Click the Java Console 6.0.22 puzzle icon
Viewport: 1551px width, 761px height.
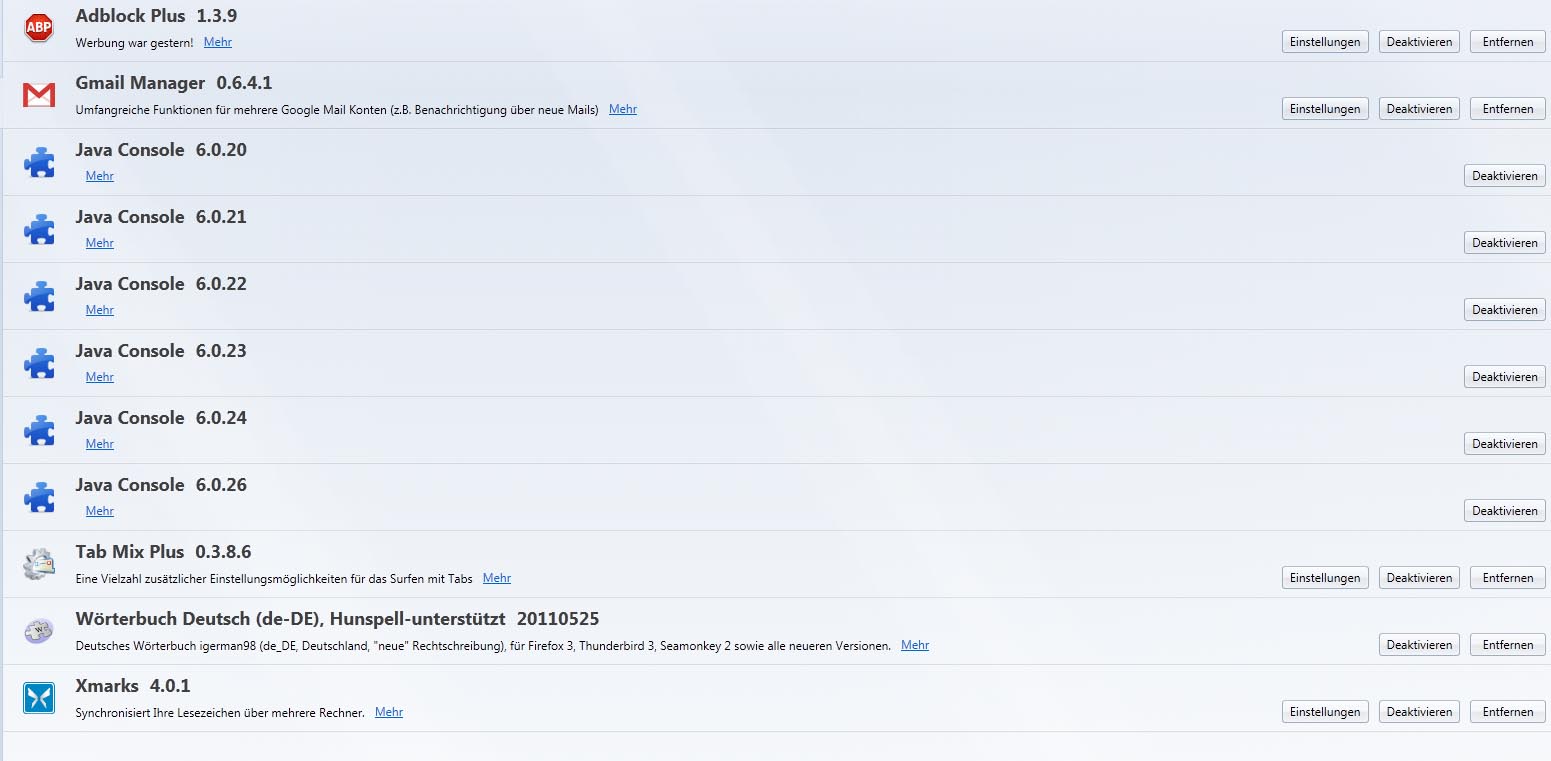click(39, 296)
